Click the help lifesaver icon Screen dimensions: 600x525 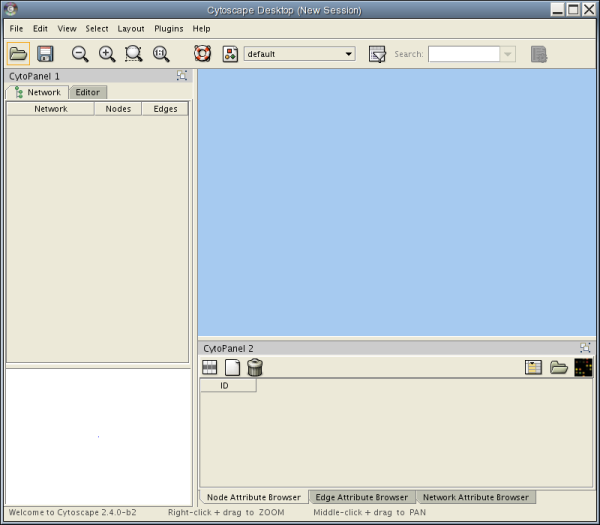202,54
